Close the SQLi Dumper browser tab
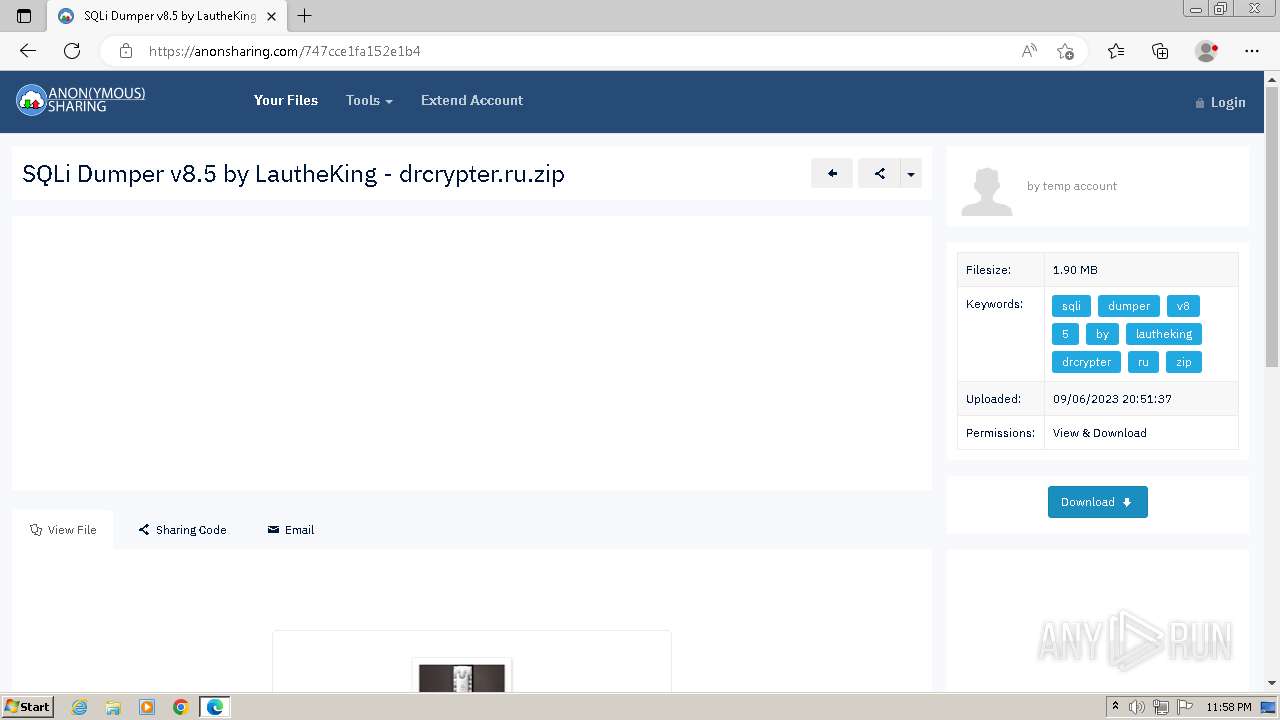Viewport: 1280px width, 720px height. 270,16
